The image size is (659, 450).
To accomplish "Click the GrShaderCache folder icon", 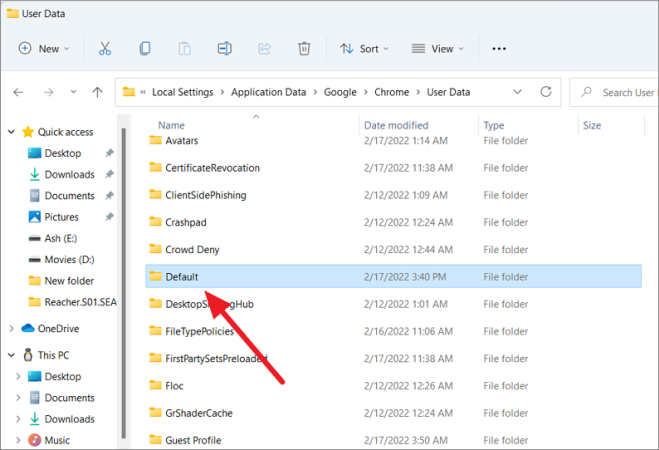I will click(x=156, y=412).
